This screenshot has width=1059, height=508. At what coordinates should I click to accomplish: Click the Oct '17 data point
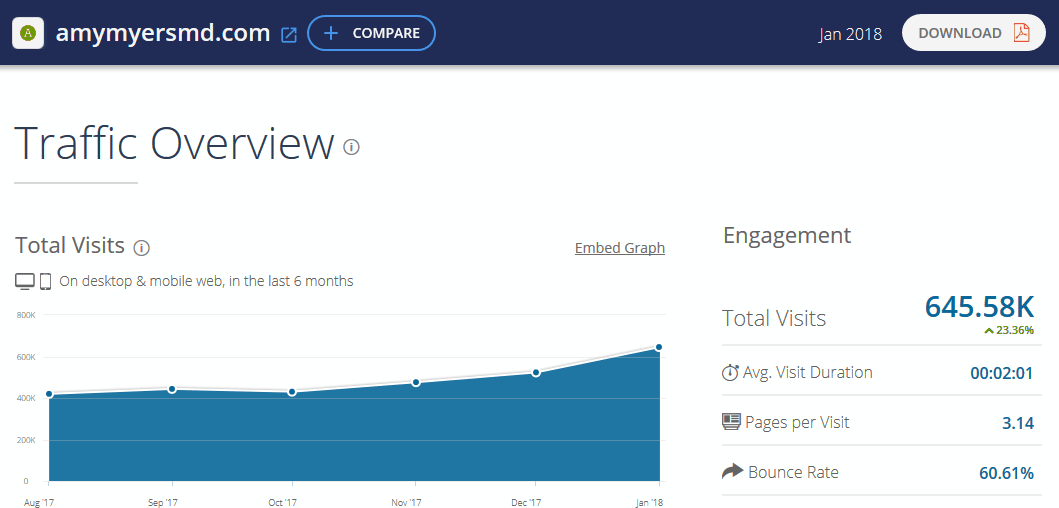[292, 392]
